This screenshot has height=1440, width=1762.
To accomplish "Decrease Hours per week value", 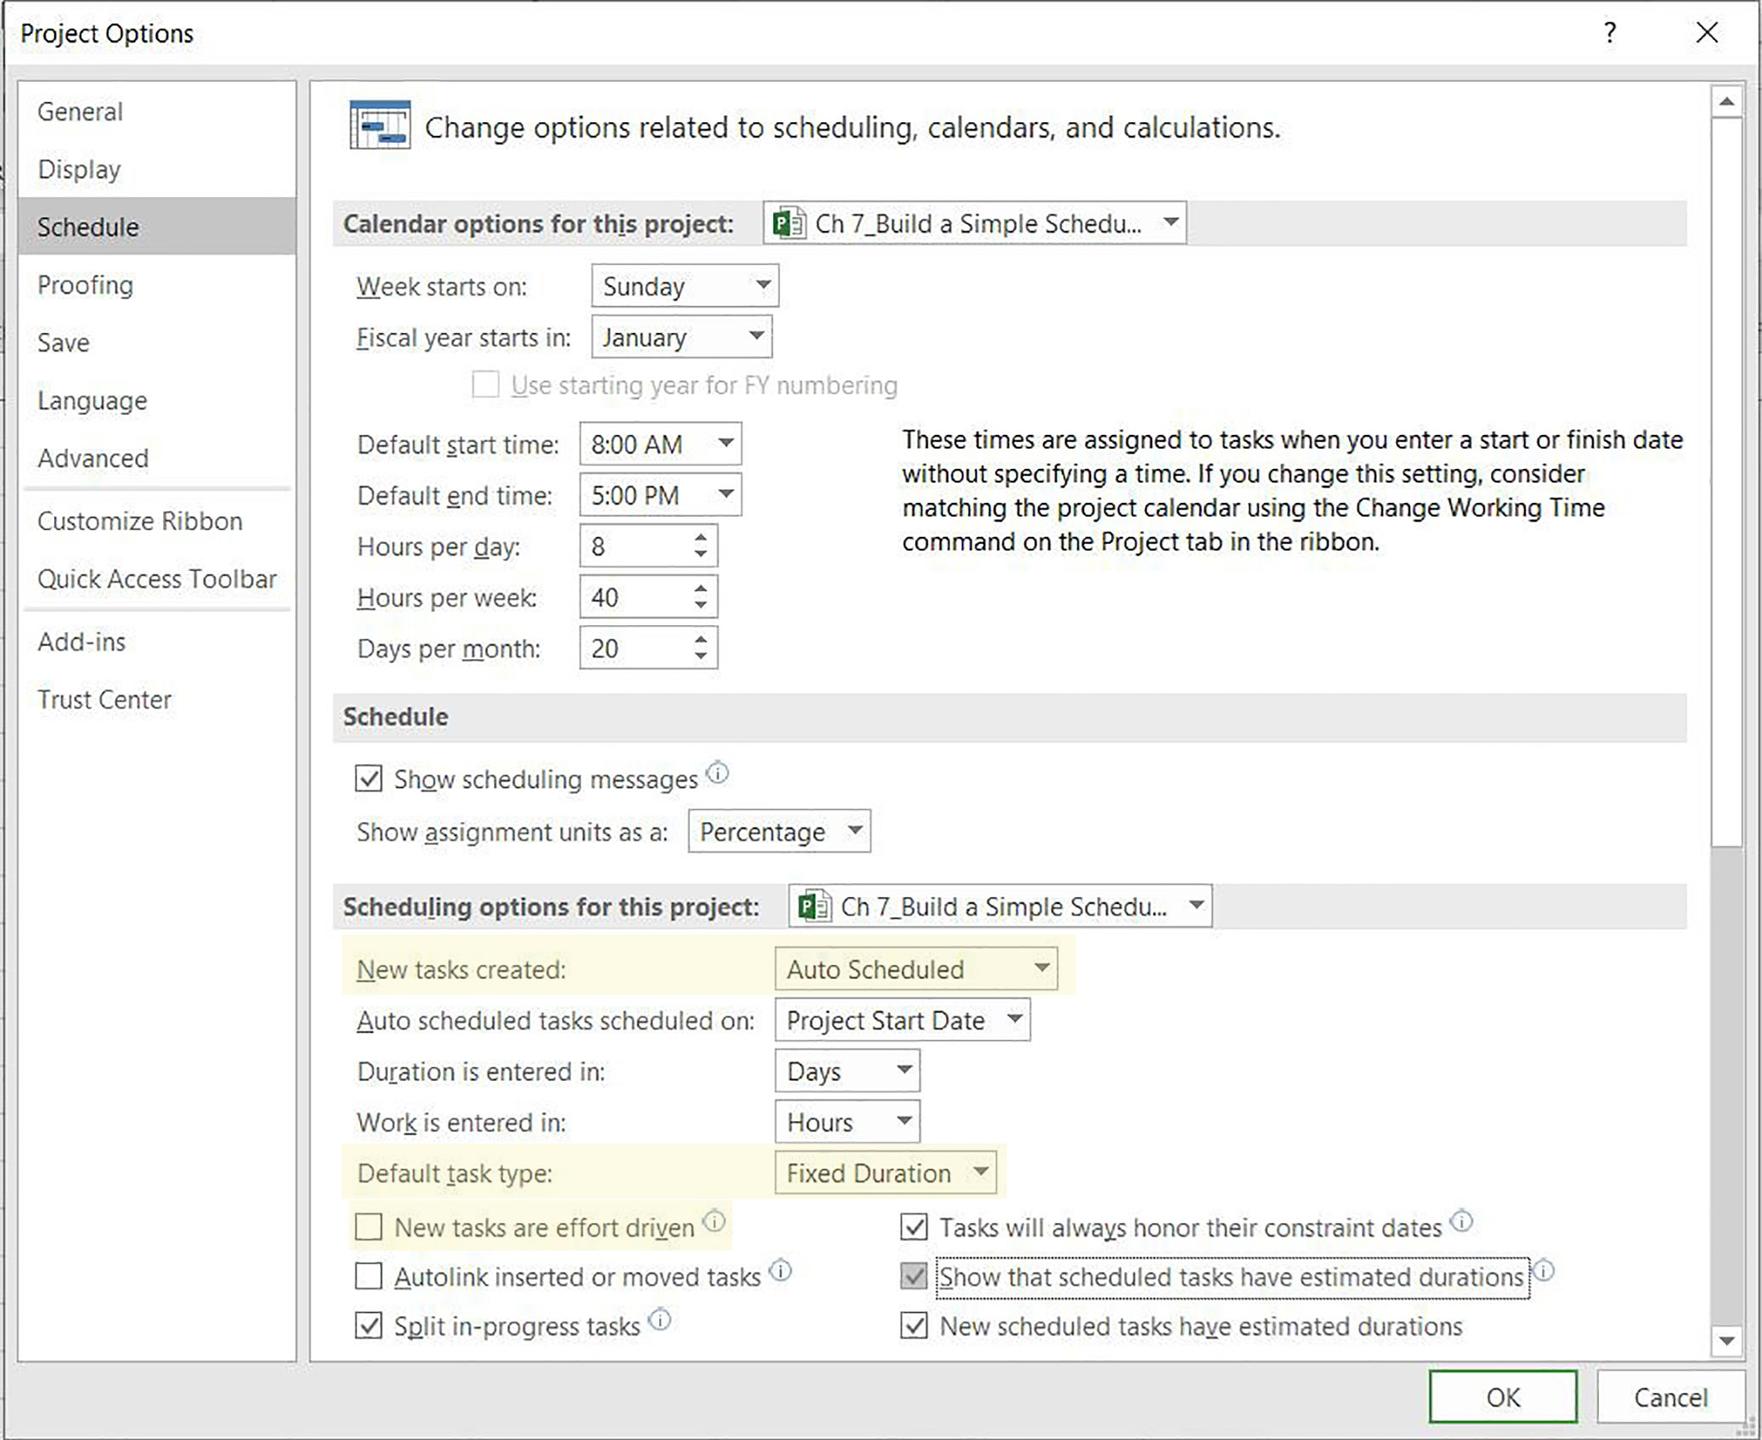I will tap(701, 606).
